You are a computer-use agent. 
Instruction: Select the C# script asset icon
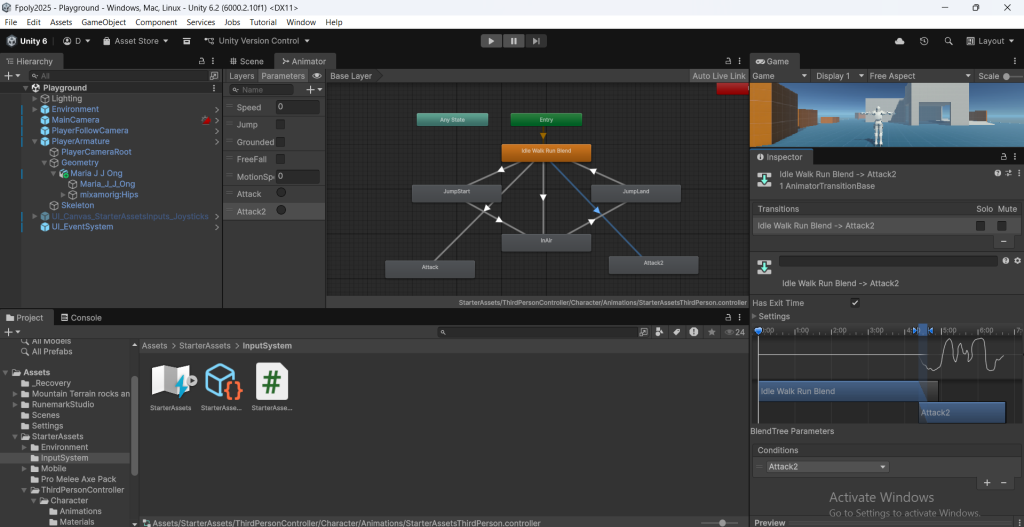pyautogui.click(x=272, y=382)
